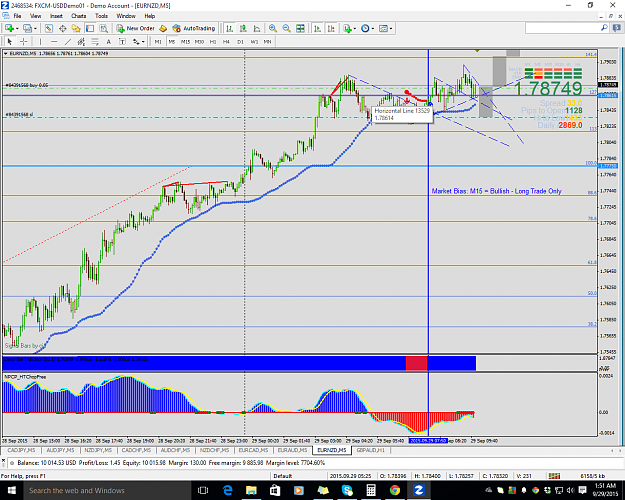This screenshot has height=500, width=625.
Task: Select the Trendline drawing tool
Action: coord(68,41)
